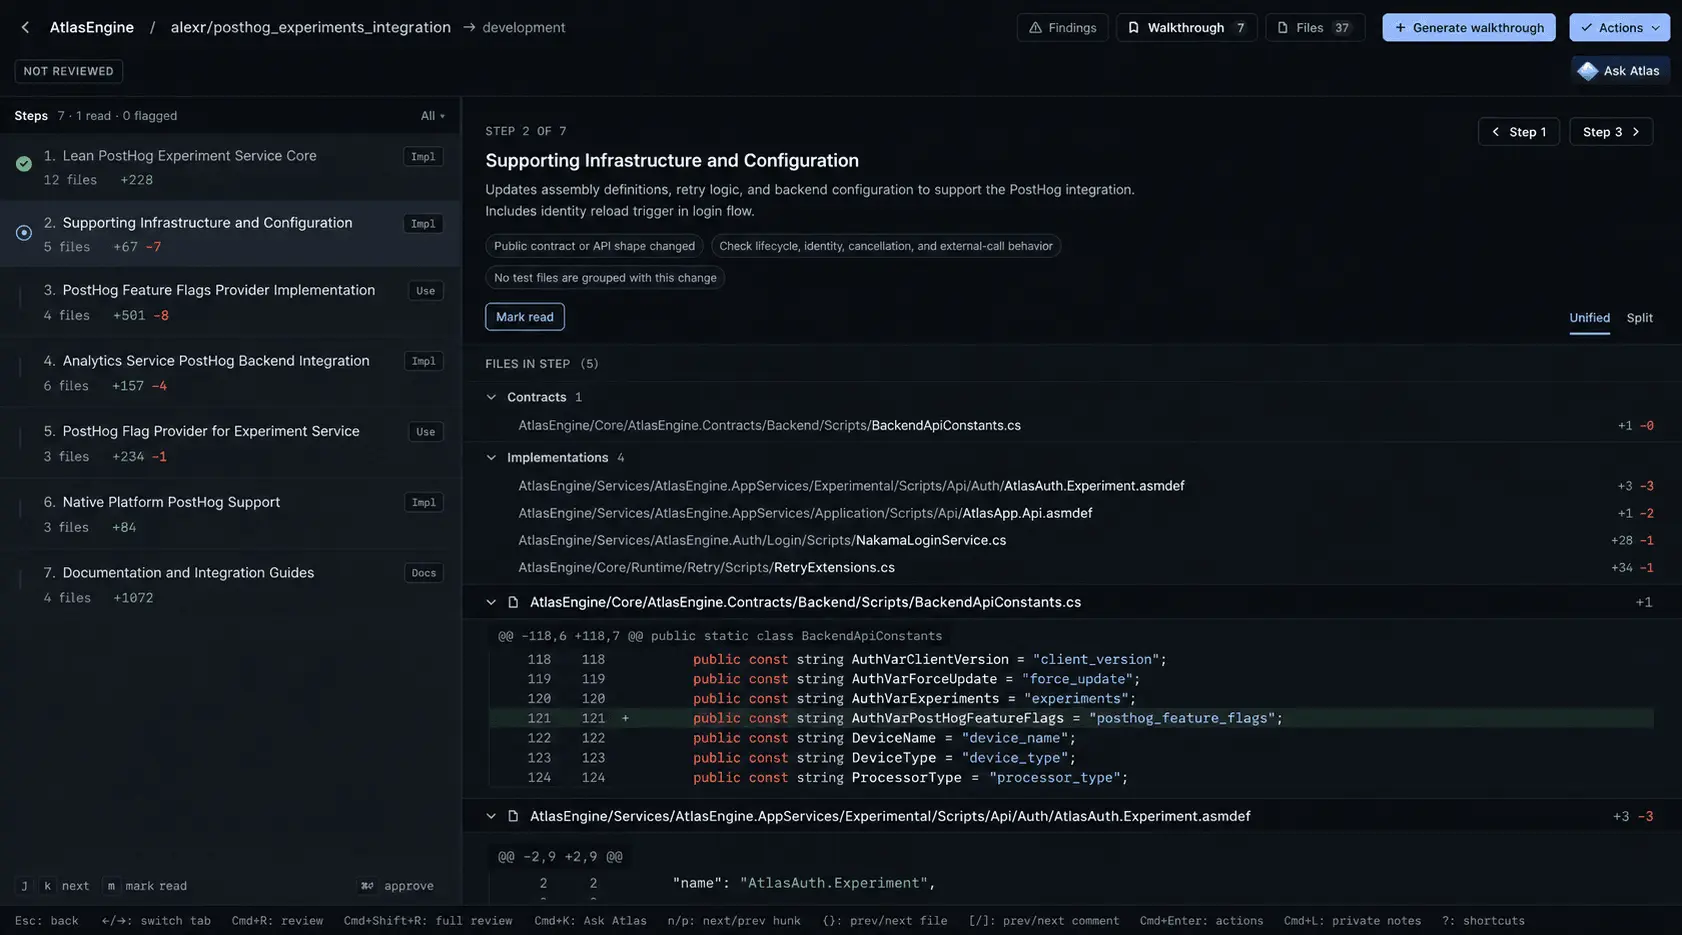Click the Use tag on step 3
Screen dimensions: 1682x935
click(426, 291)
